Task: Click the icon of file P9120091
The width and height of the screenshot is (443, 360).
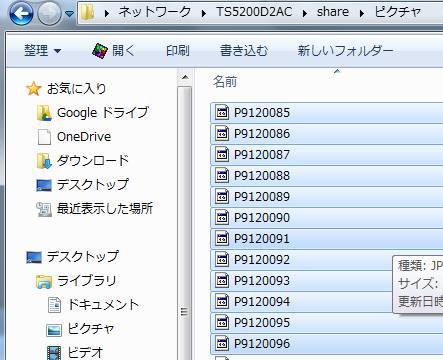Action: [222, 238]
